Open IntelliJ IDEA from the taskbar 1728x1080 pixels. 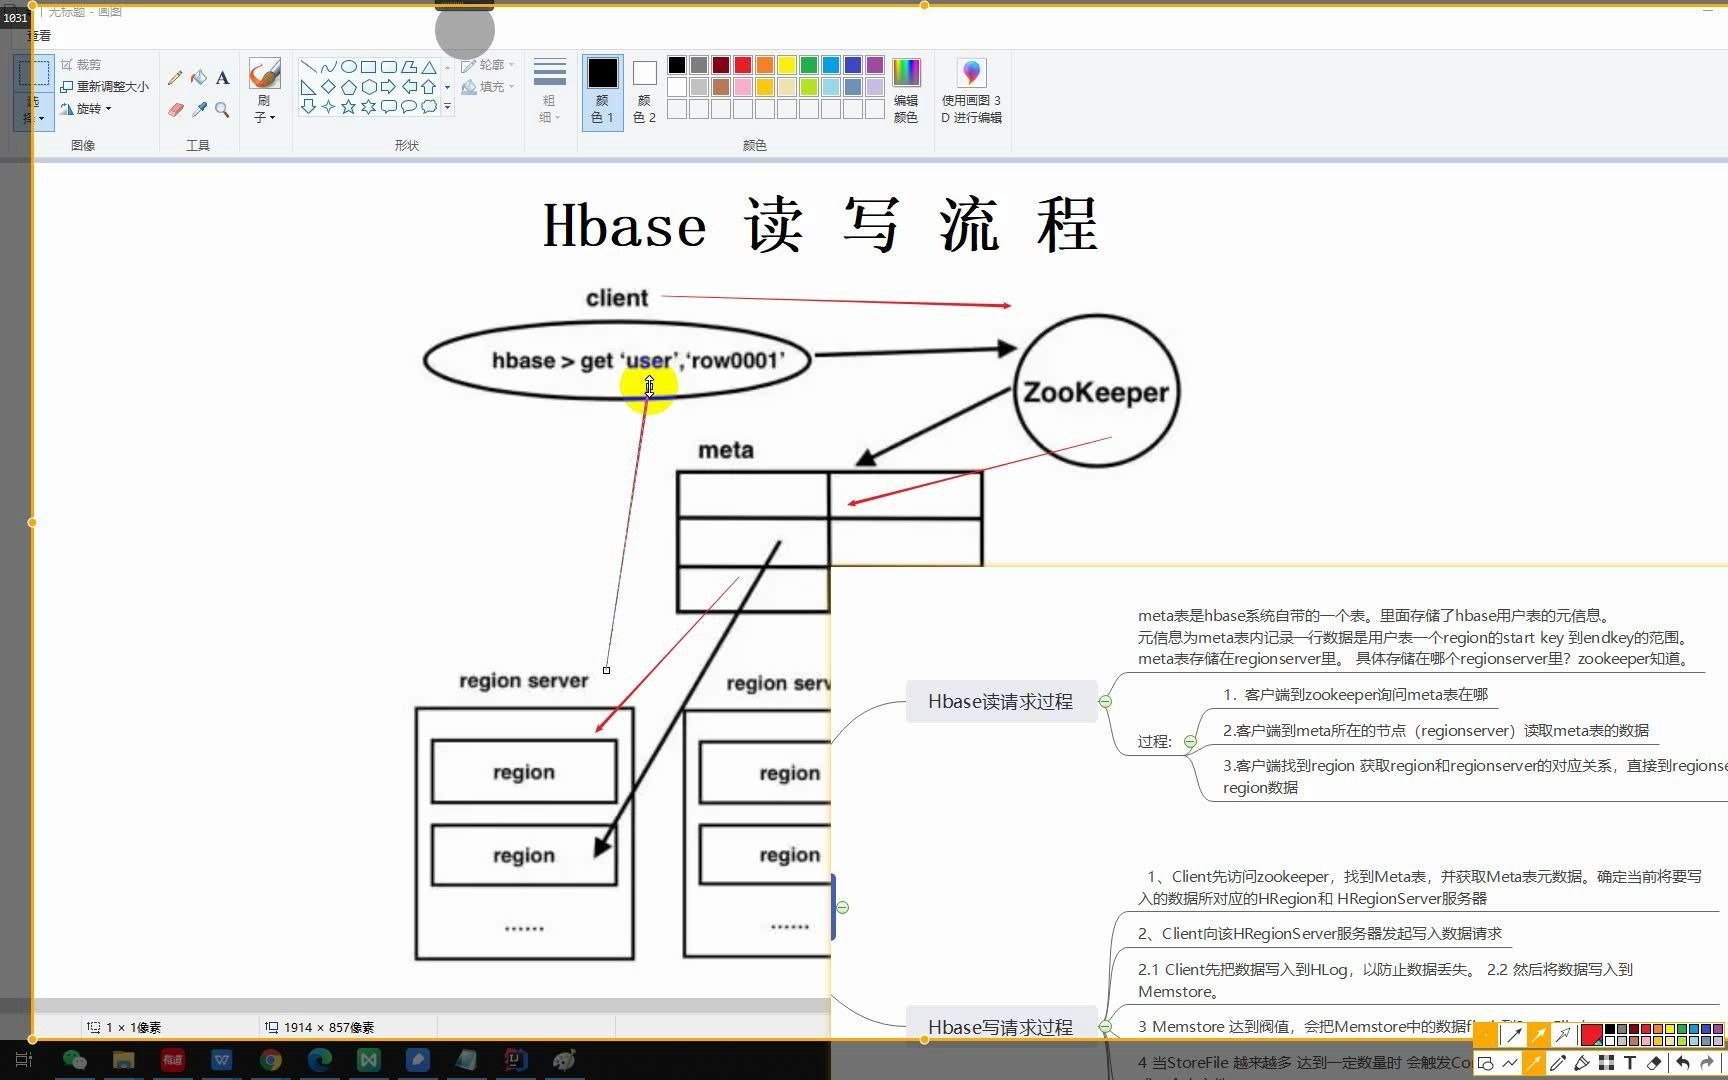(x=515, y=1060)
